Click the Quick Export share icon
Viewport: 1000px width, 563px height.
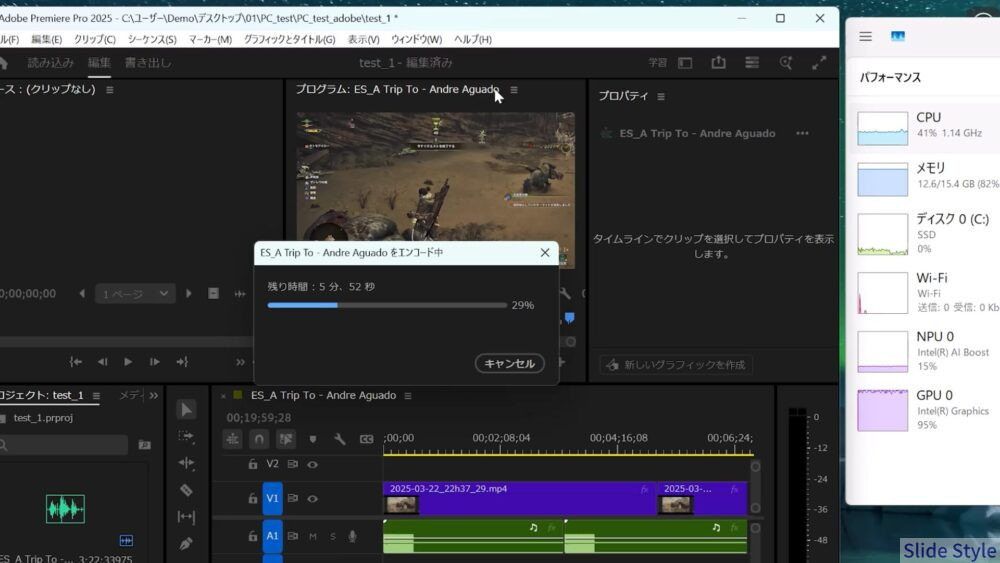[718, 62]
